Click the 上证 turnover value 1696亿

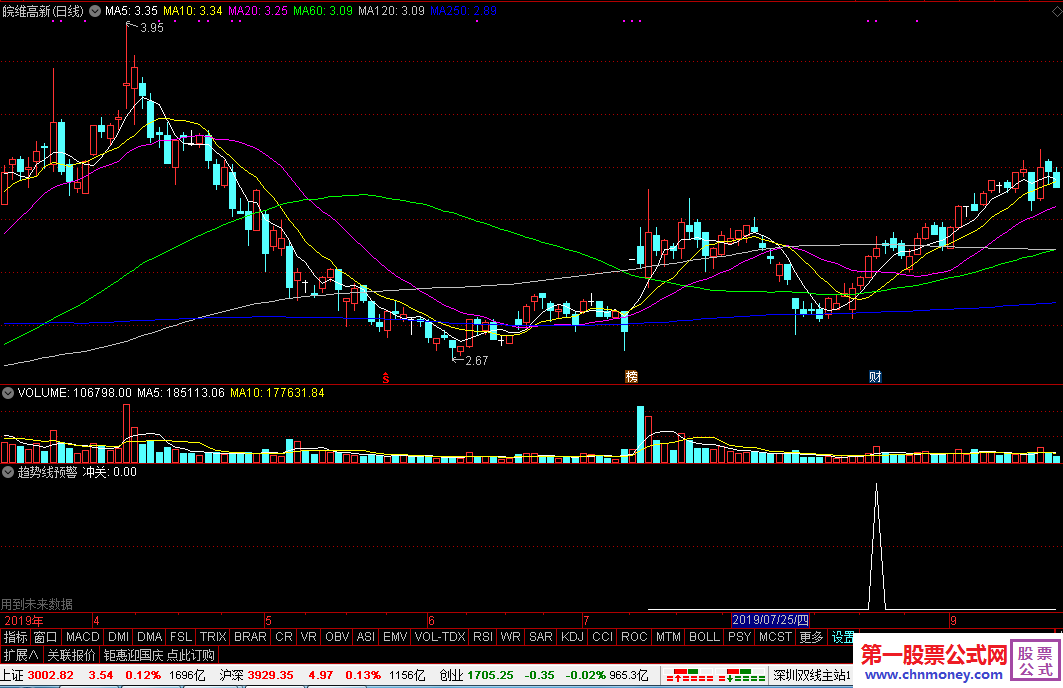point(187,675)
